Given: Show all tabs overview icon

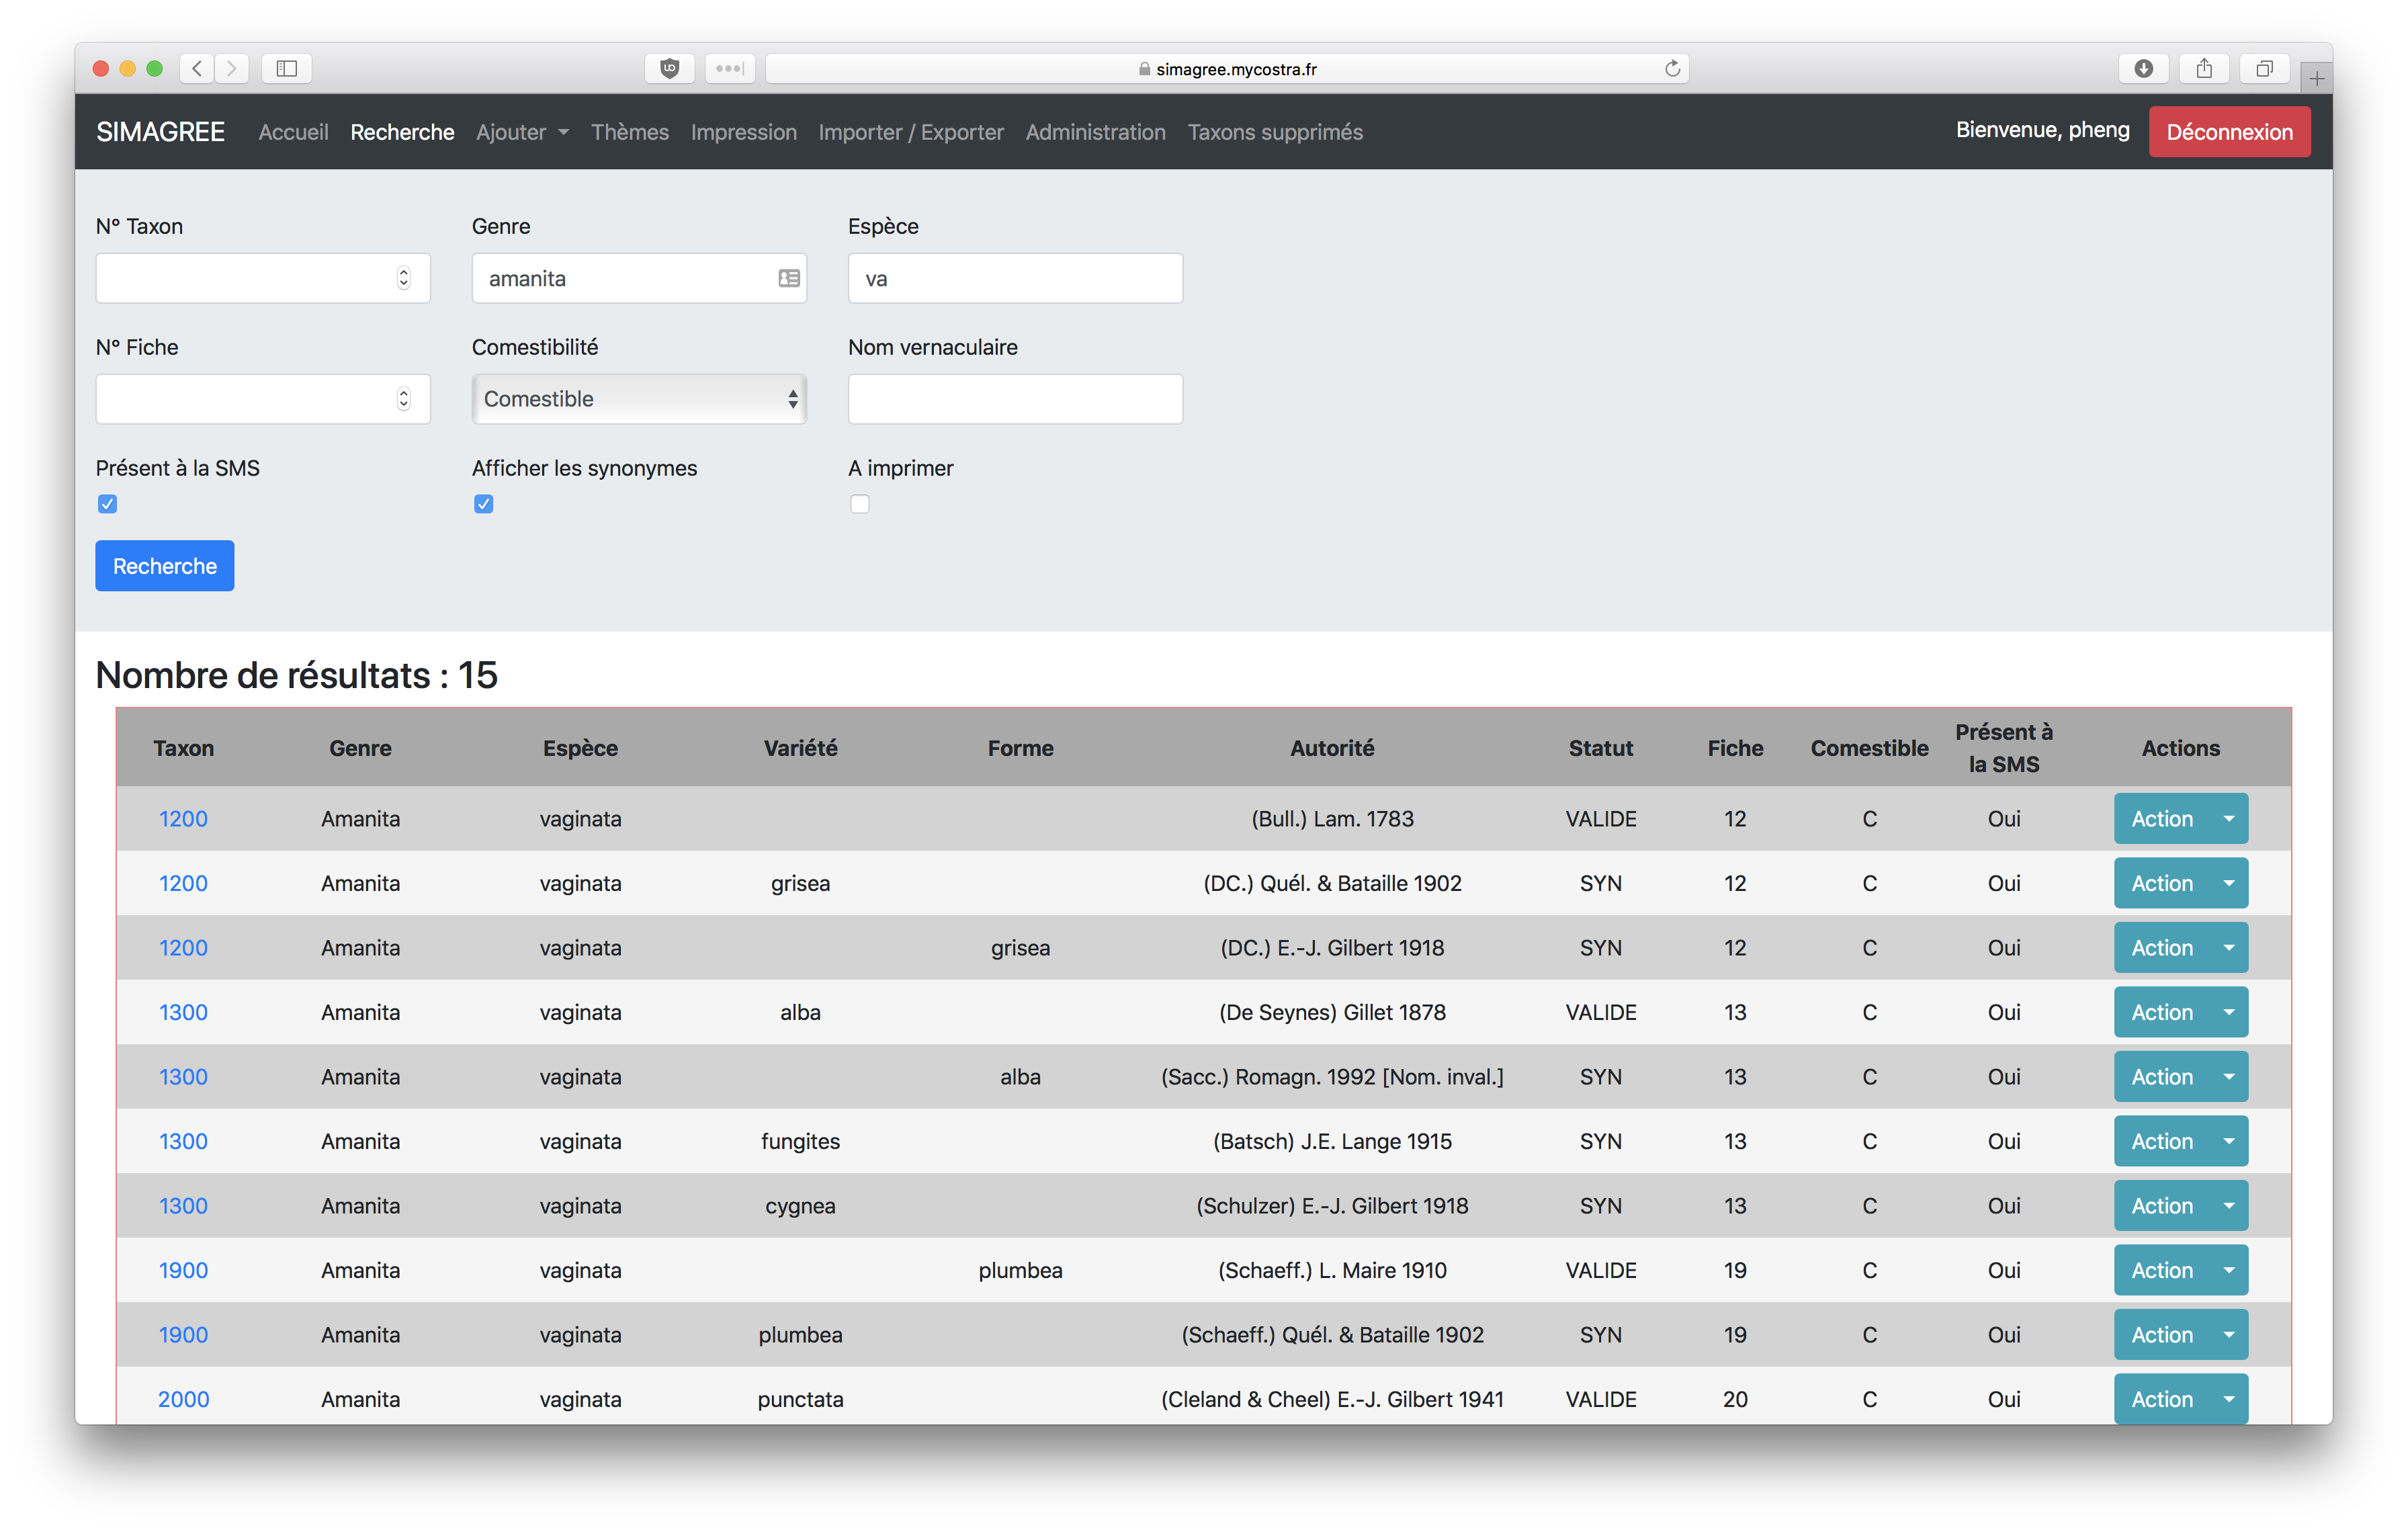Looking at the screenshot, I should coord(2264,68).
